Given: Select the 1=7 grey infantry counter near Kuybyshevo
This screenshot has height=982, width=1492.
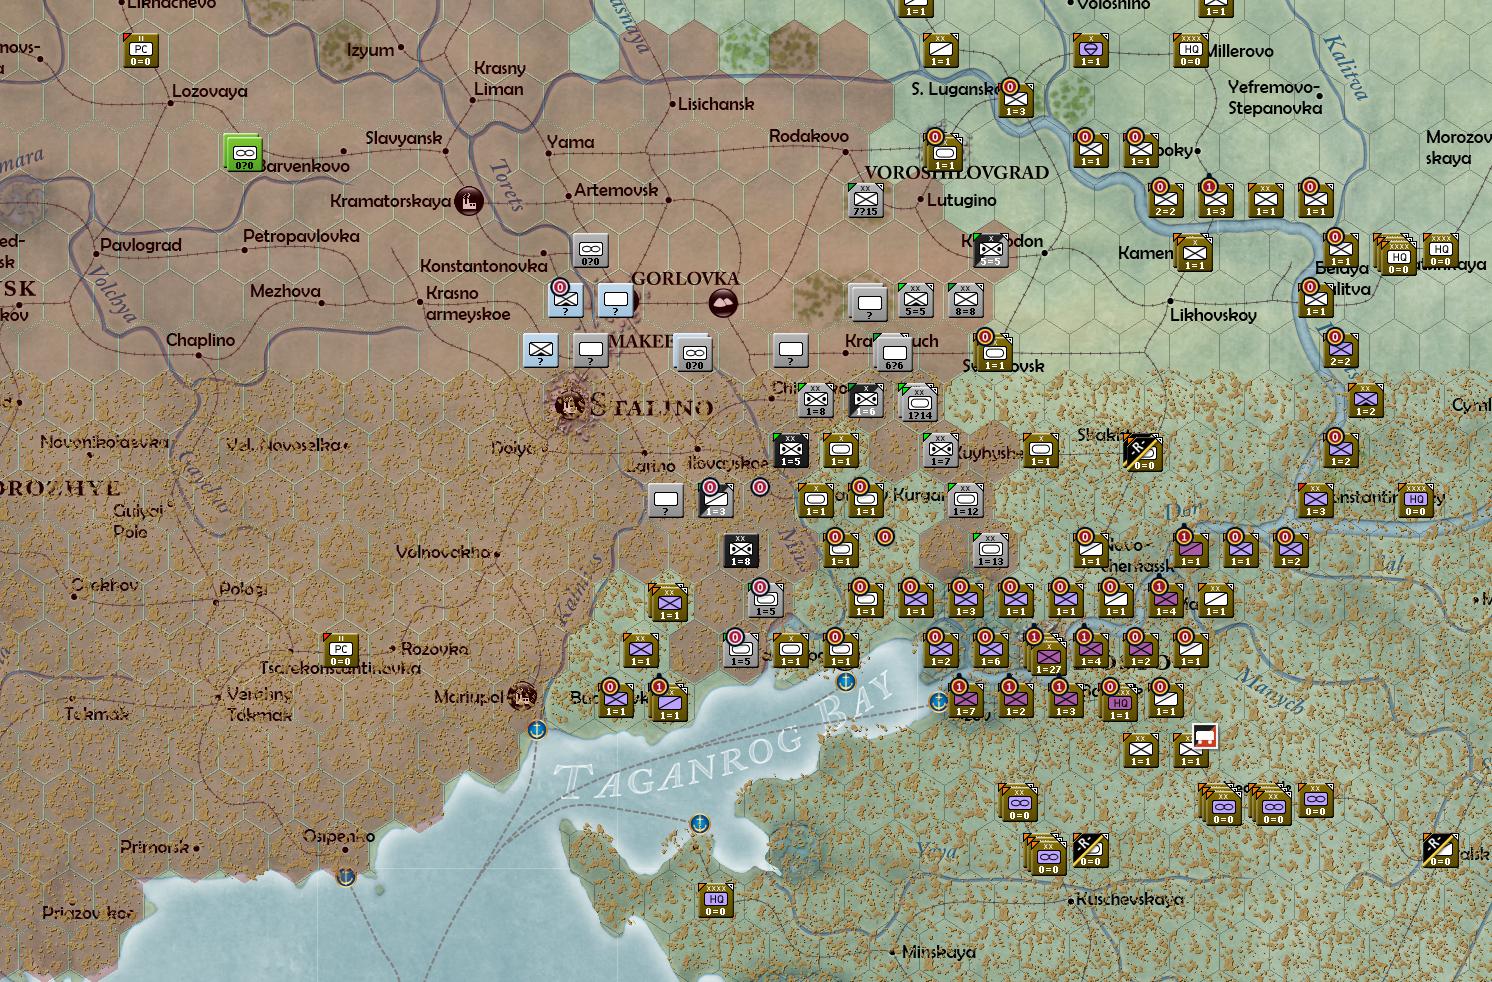Looking at the screenshot, I should [940, 450].
